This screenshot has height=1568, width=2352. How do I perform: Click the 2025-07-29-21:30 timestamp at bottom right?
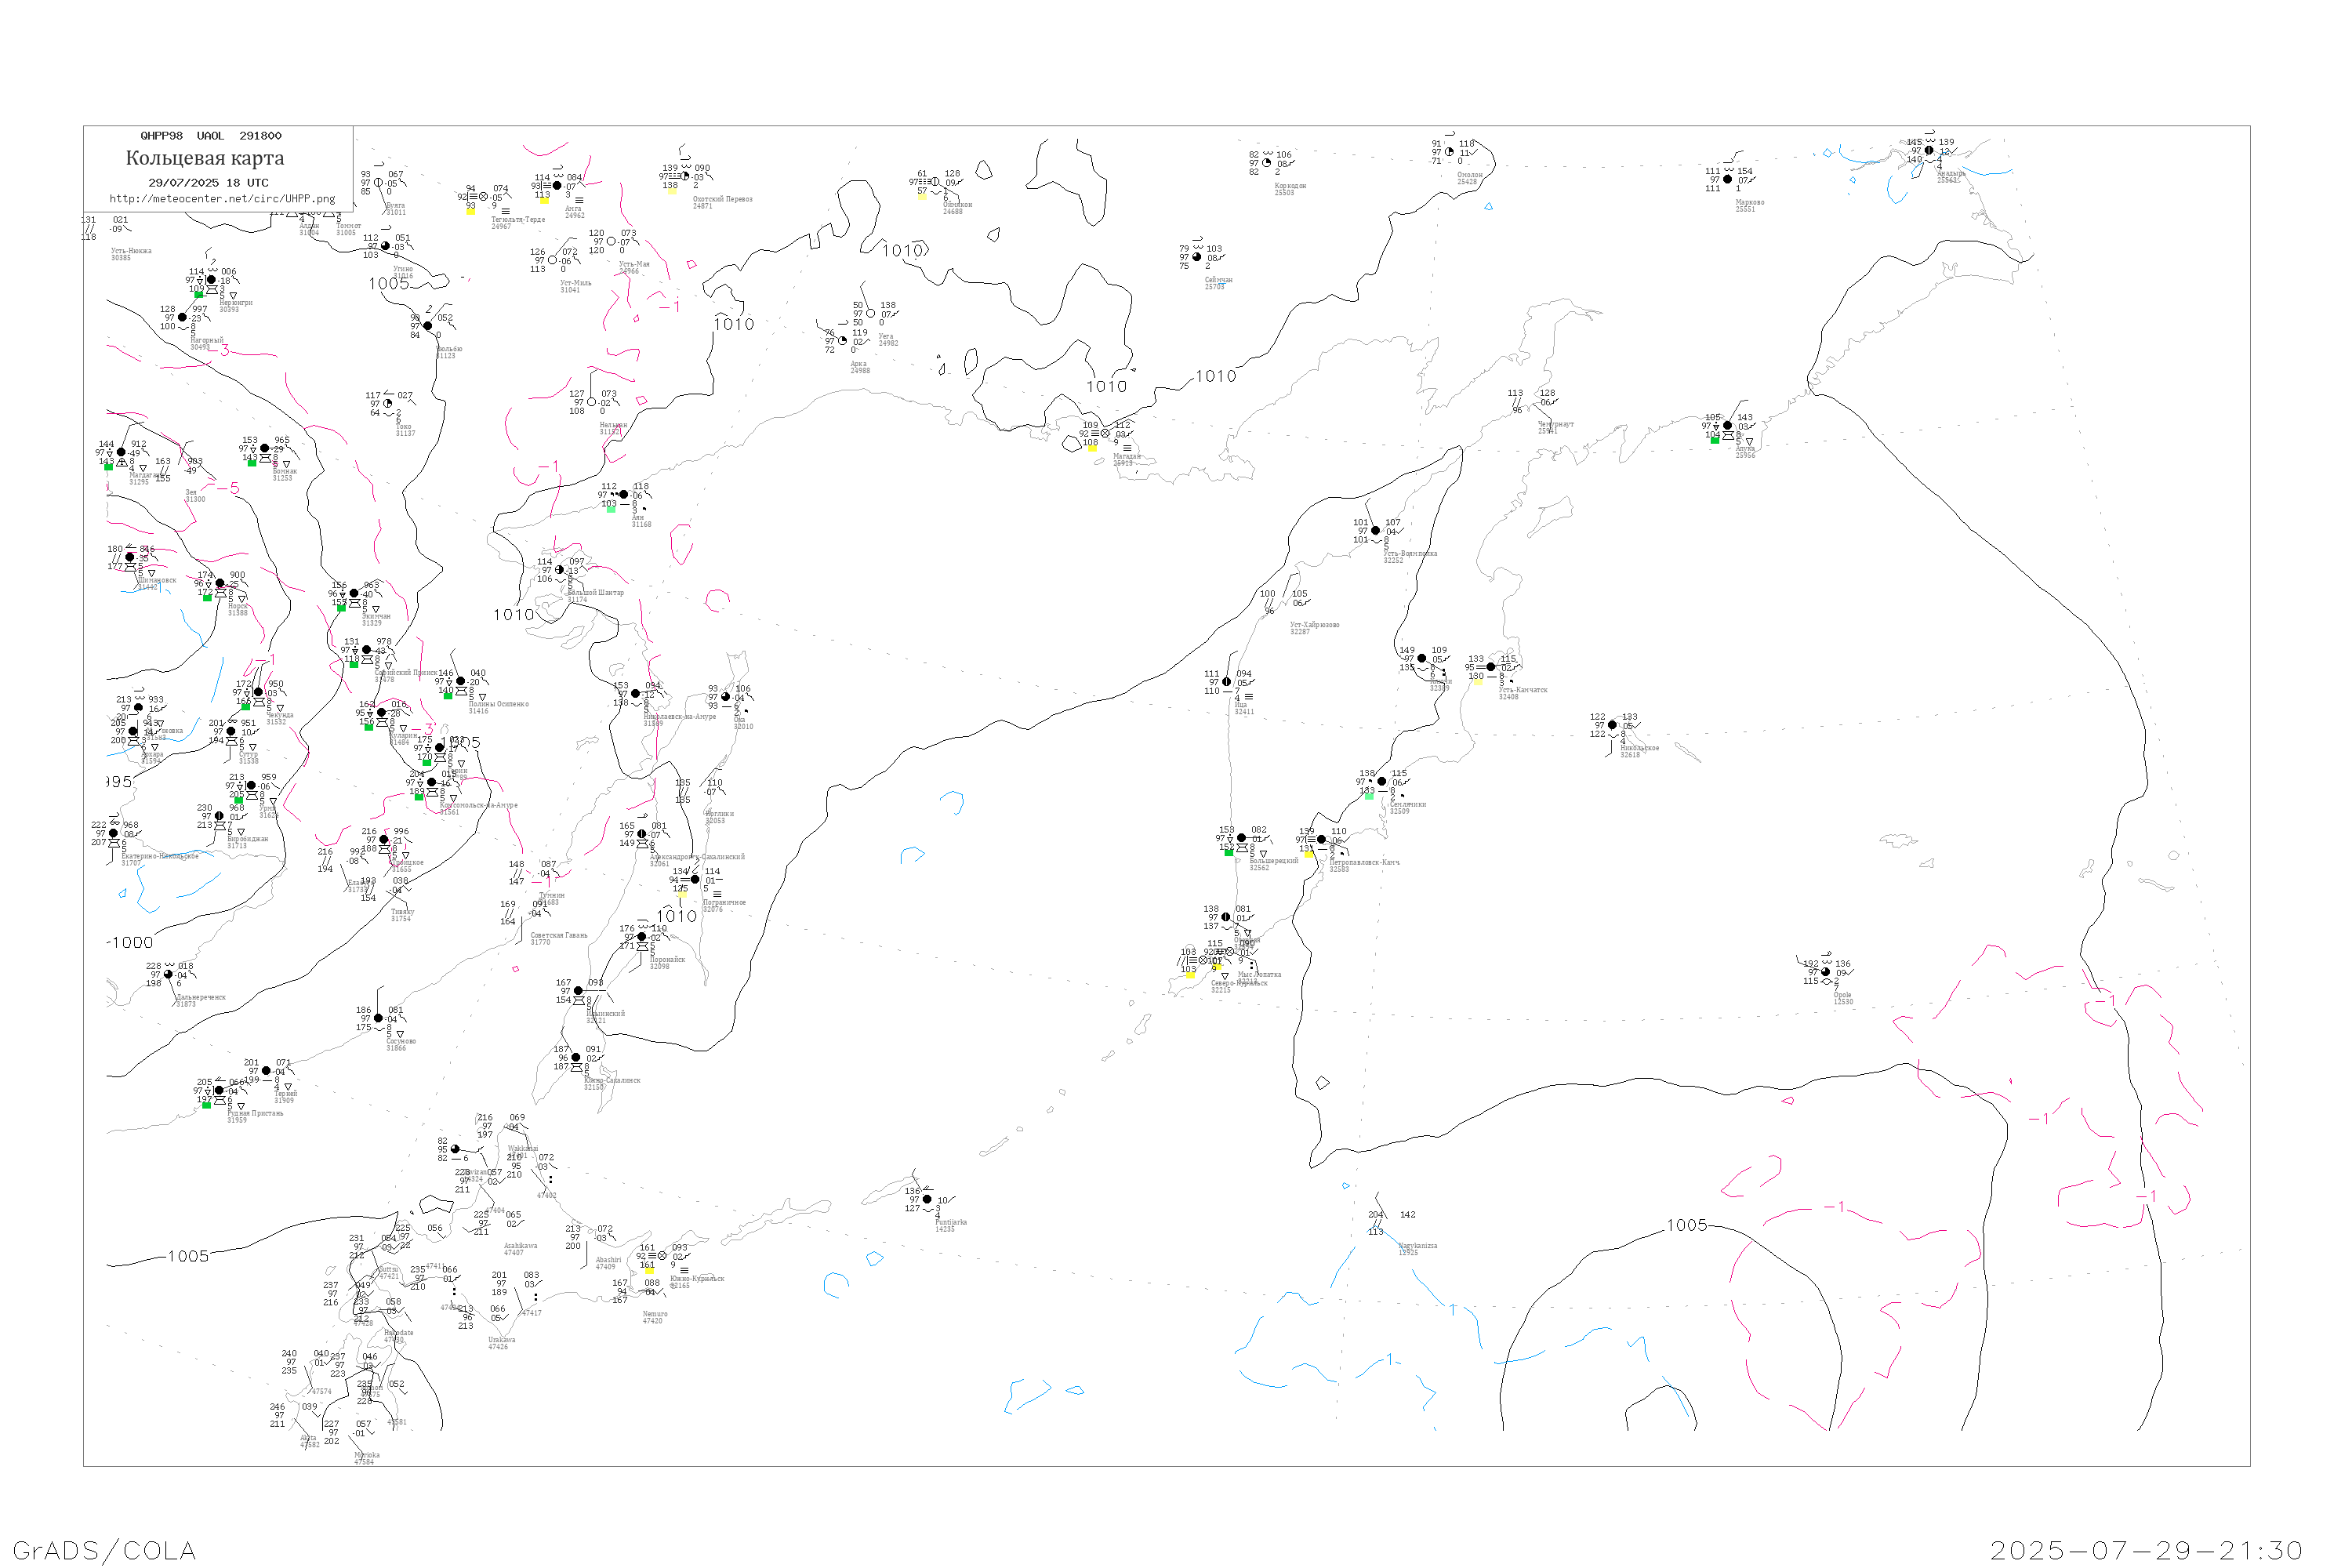click(x=2146, y=1550)
